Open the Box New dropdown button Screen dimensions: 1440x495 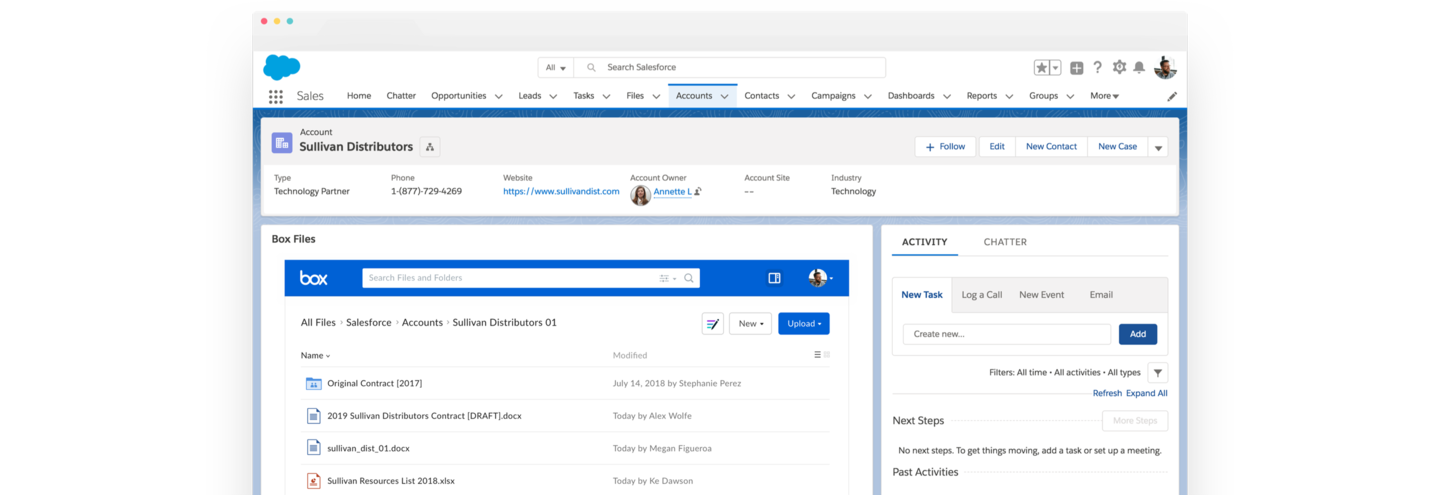pyautogui.click(x=750, y=323)
